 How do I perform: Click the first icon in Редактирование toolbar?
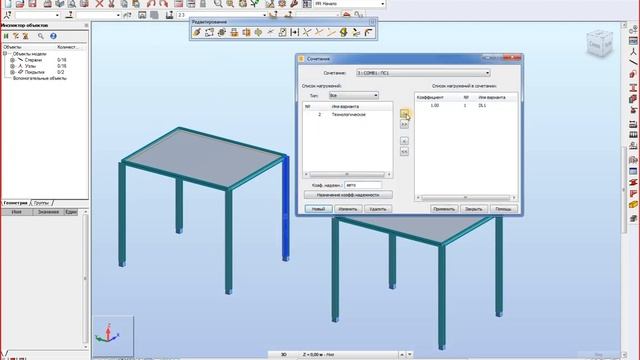point(197,32)
